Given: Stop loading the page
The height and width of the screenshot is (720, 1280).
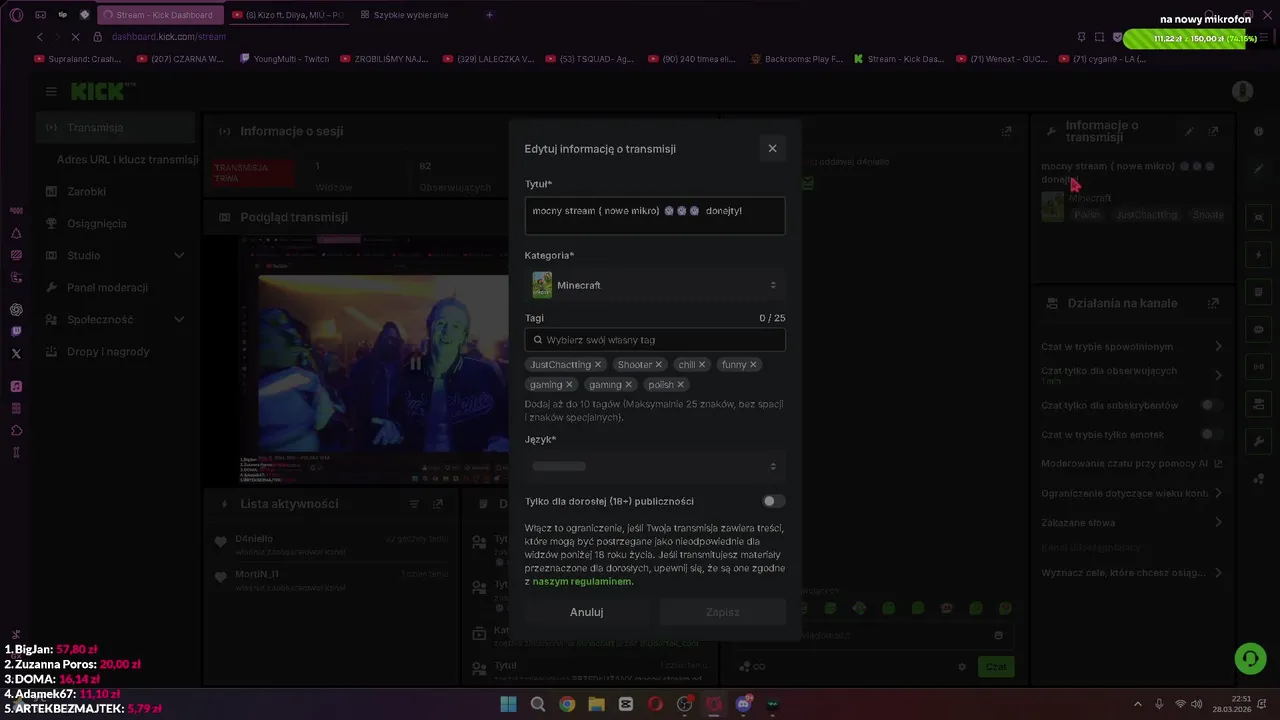Looking at the screenshot, I should point(76,37).
